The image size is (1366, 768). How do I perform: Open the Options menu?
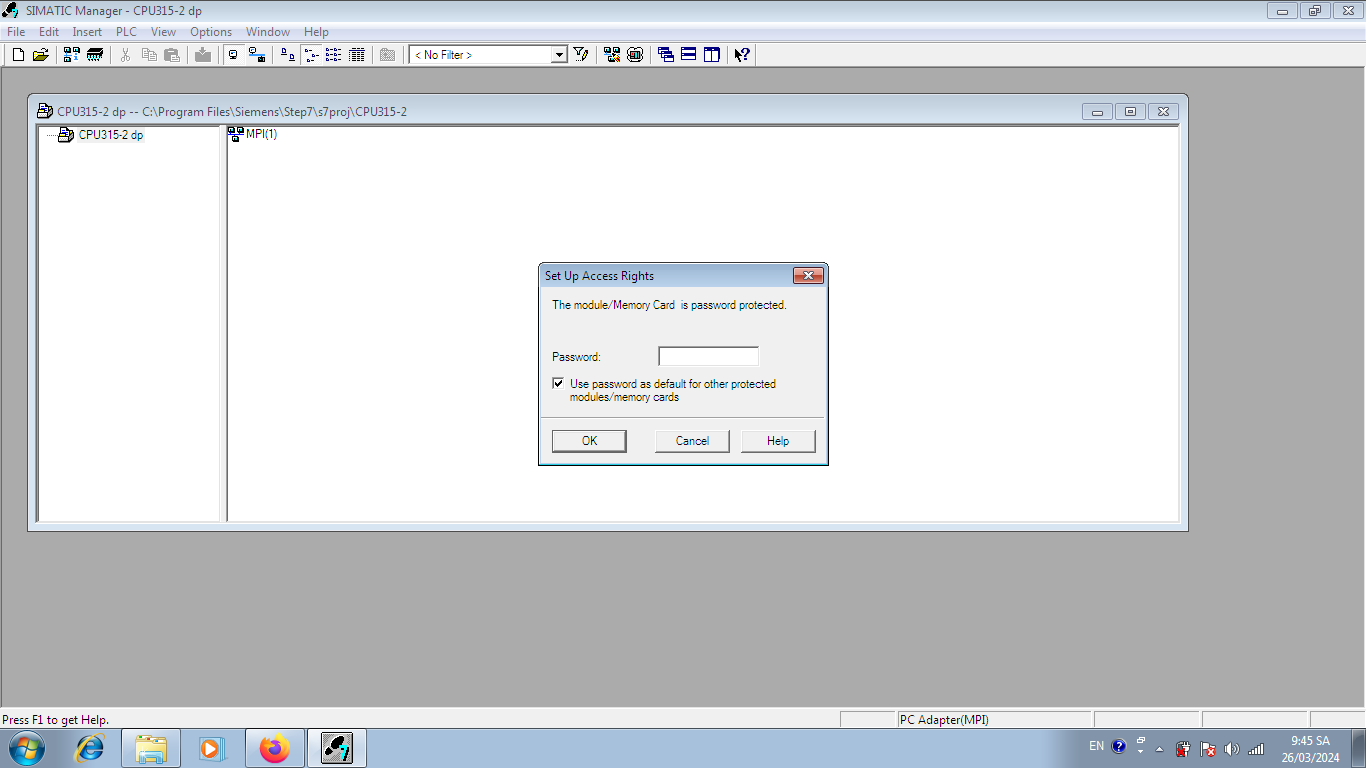(x=211, y=32)
